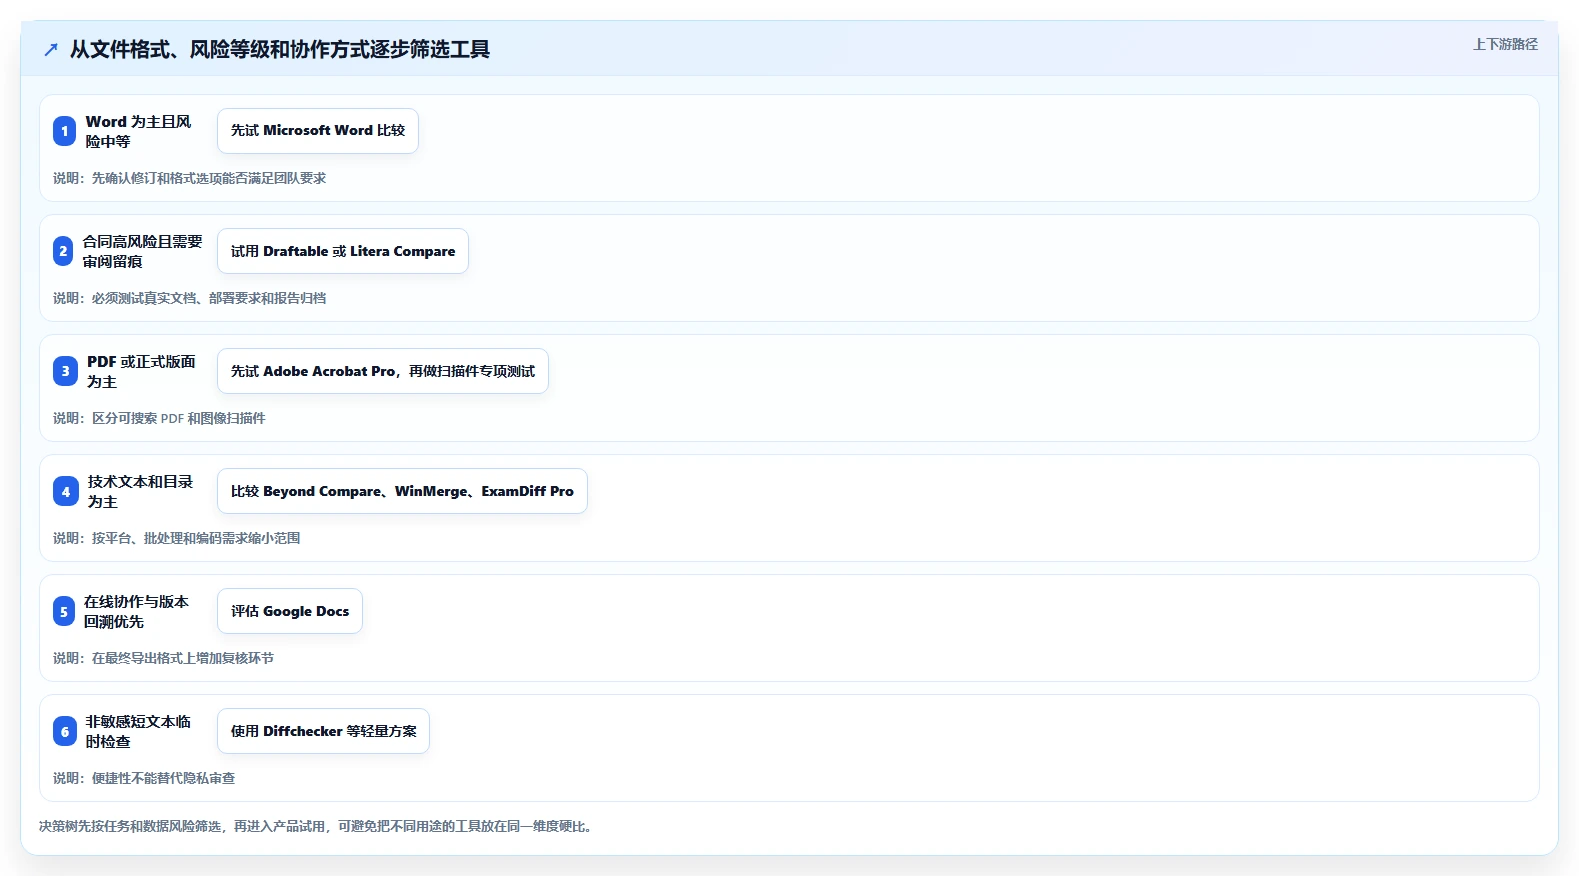Choose 先试 Adobe Acrobat Pro button
This screenshot has height=876, width=1579.
tap(383, 371)
